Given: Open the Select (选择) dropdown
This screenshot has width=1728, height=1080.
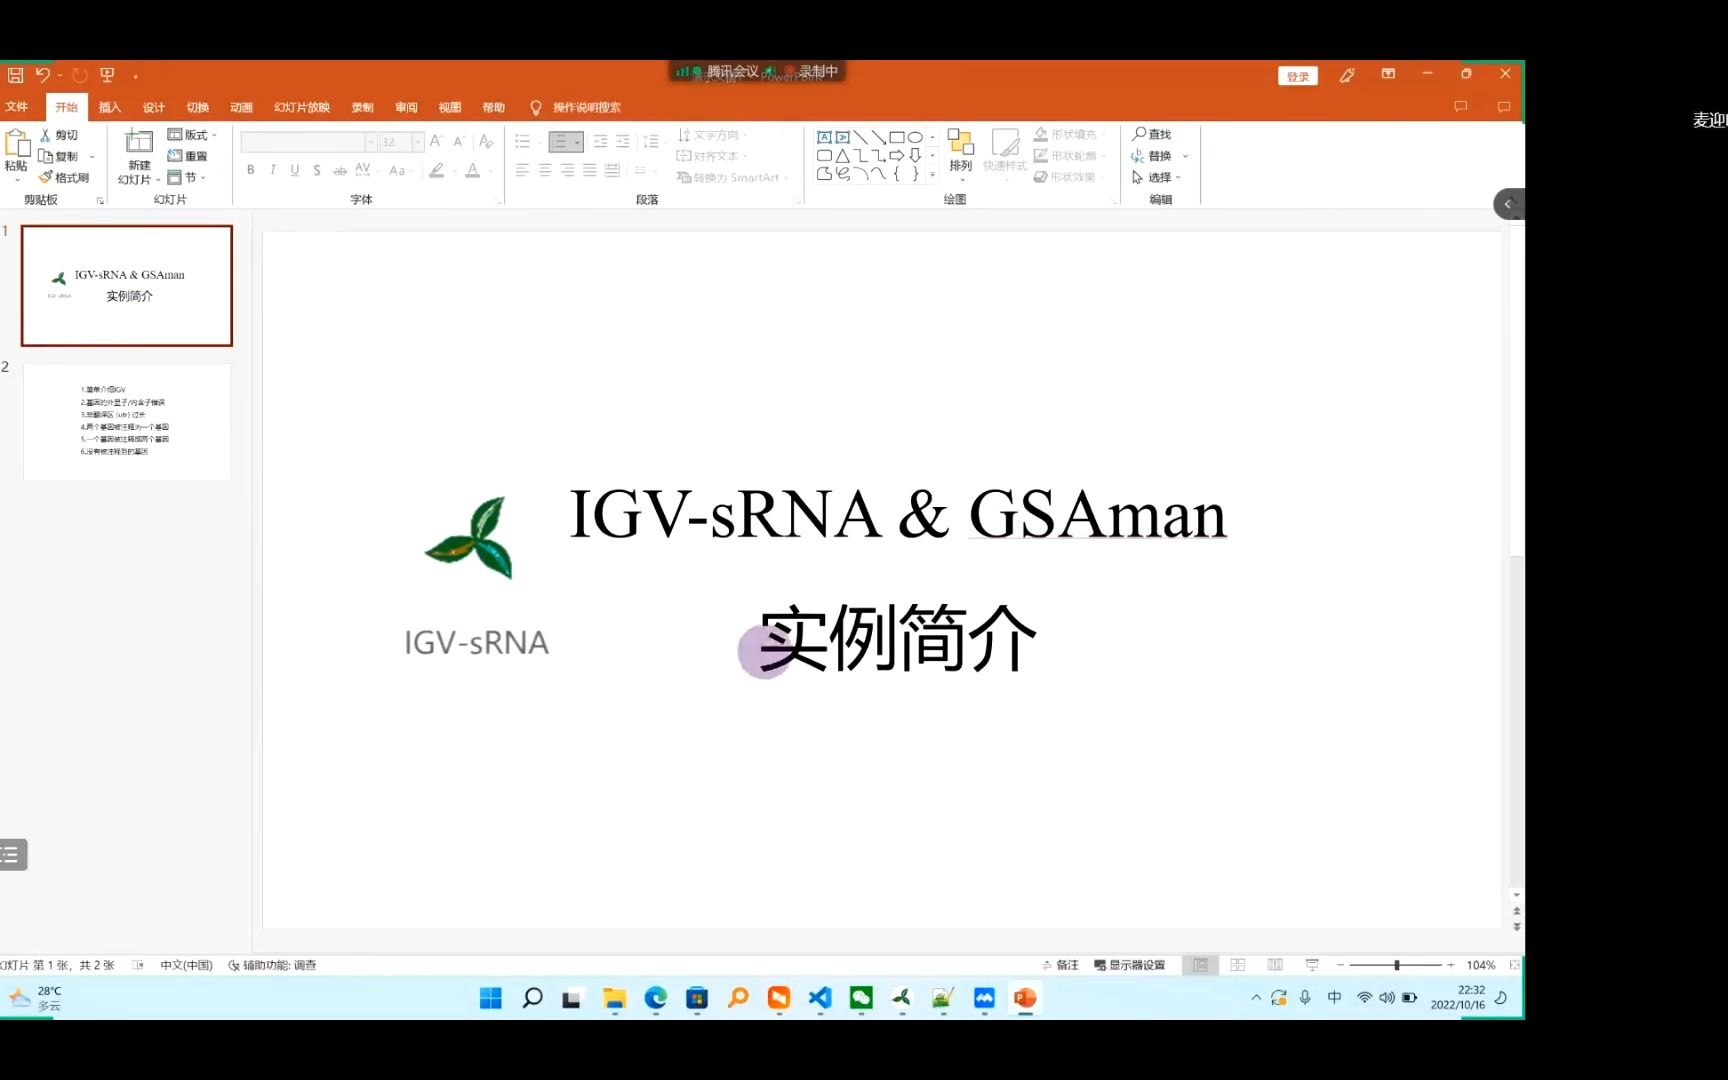Looking at the screenshot, I should (x=1157, y=177).
